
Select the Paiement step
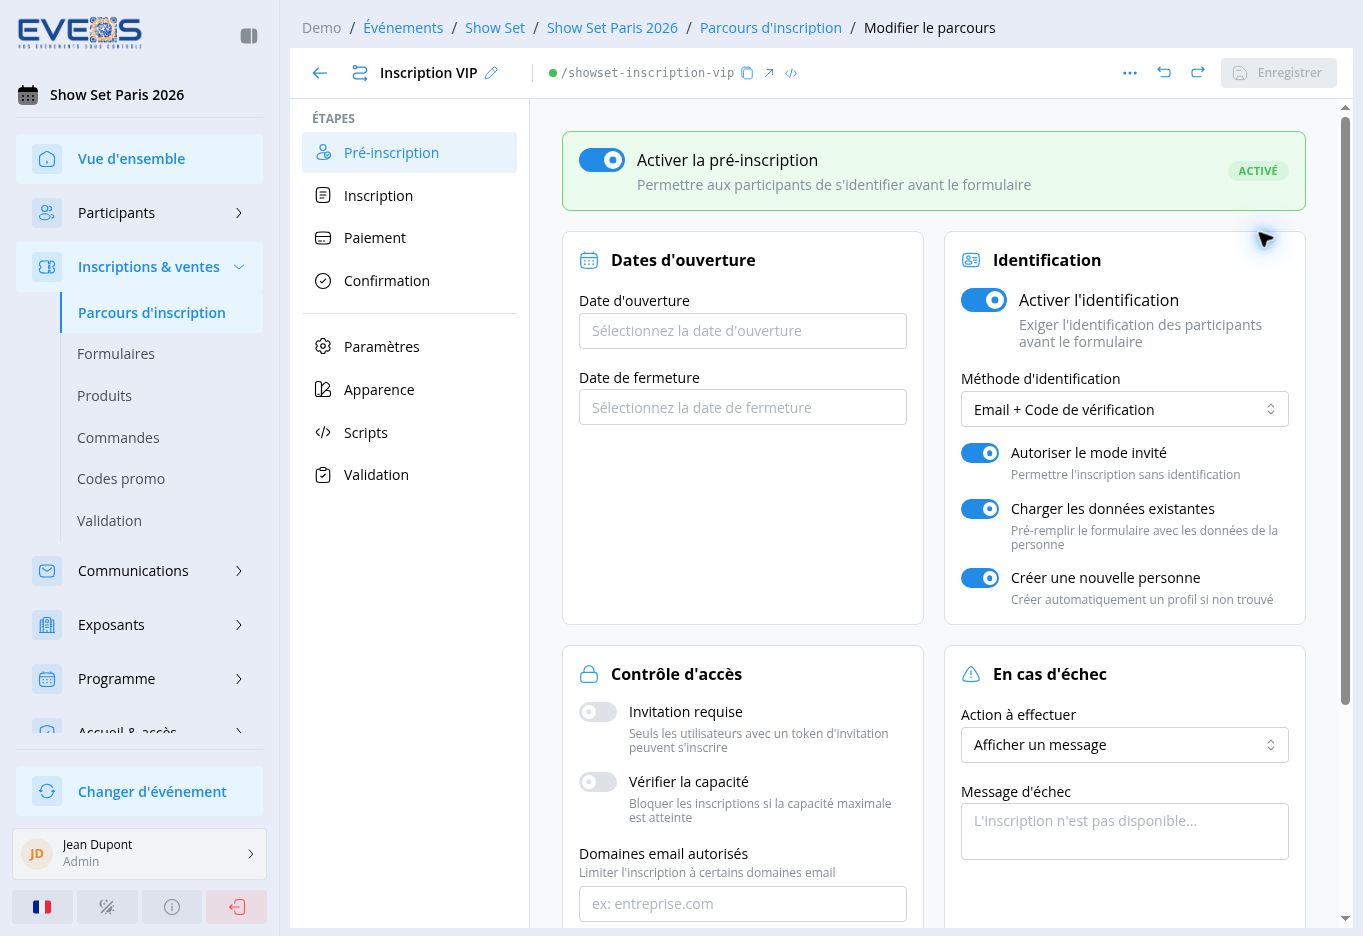tap(409, 238)
